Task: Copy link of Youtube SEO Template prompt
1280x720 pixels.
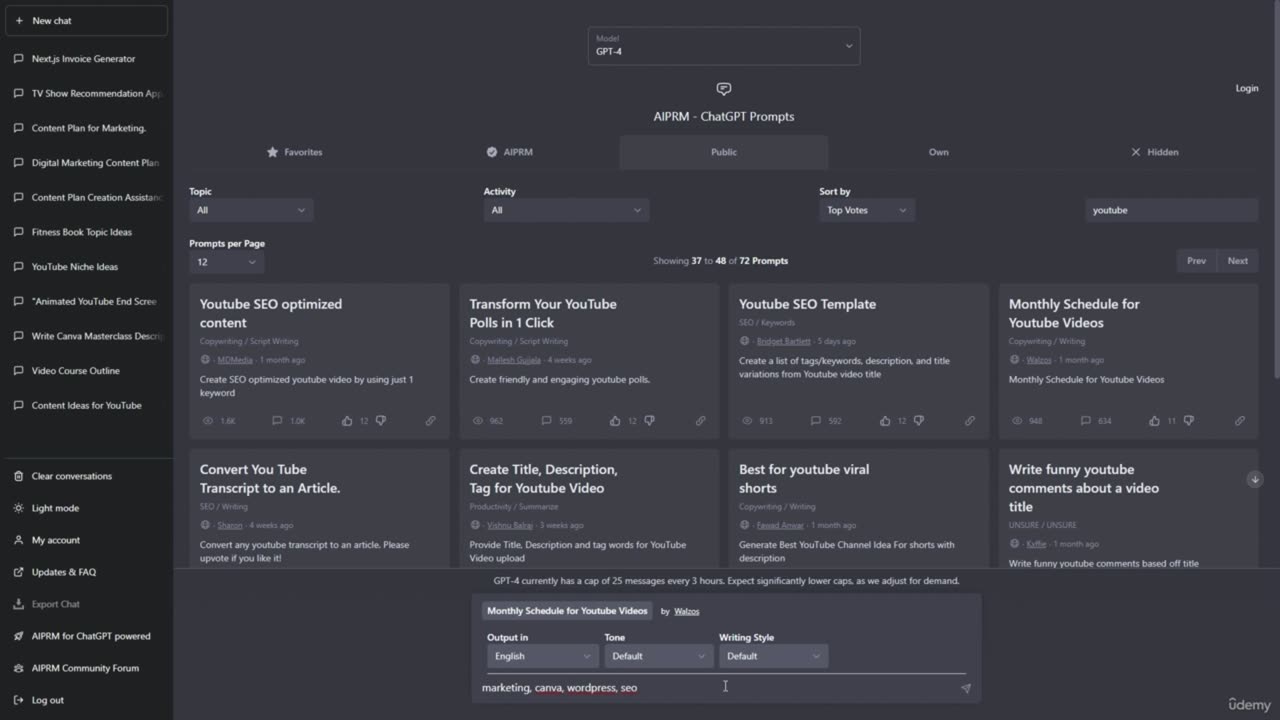Action: tap(969, 421)
